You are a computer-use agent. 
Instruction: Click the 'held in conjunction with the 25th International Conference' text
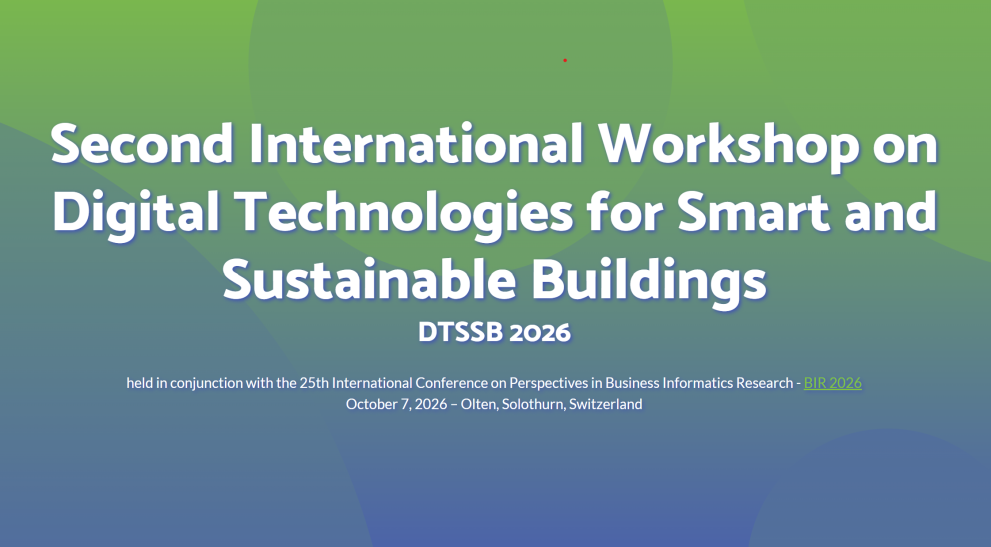point(307,383)
